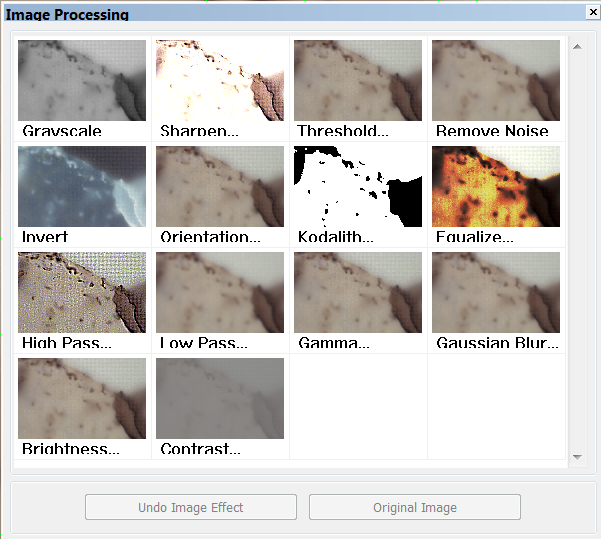The image size is (601, 539).
Task: Close the Image Processing panel
Action: coord(593,12)
